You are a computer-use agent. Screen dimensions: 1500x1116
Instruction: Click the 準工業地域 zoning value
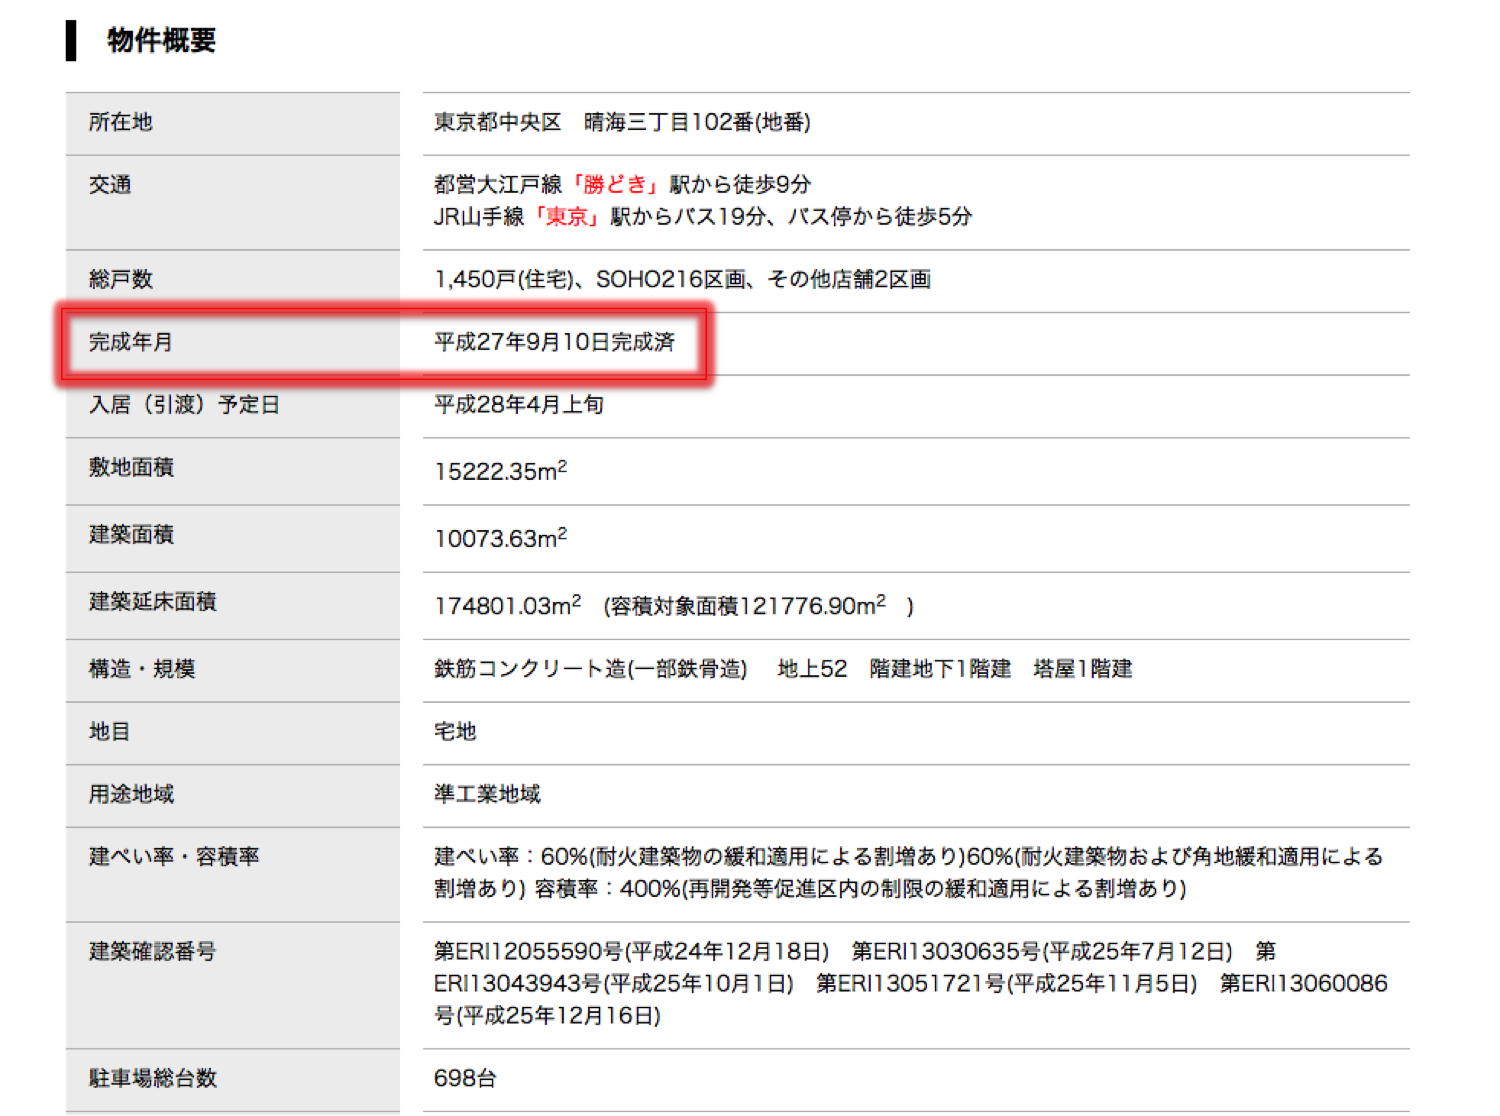[487, 794]
